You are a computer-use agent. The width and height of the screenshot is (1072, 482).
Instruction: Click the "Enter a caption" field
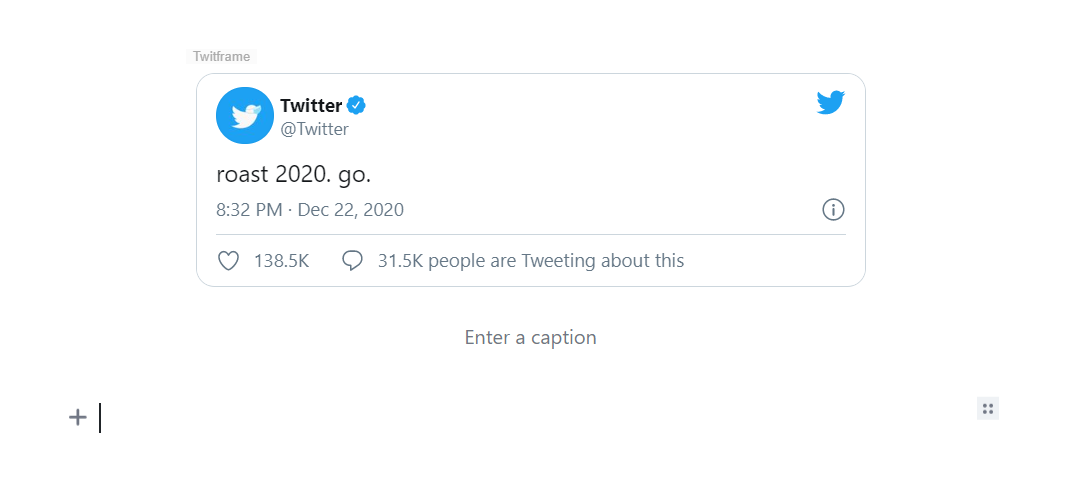[530, 337]
